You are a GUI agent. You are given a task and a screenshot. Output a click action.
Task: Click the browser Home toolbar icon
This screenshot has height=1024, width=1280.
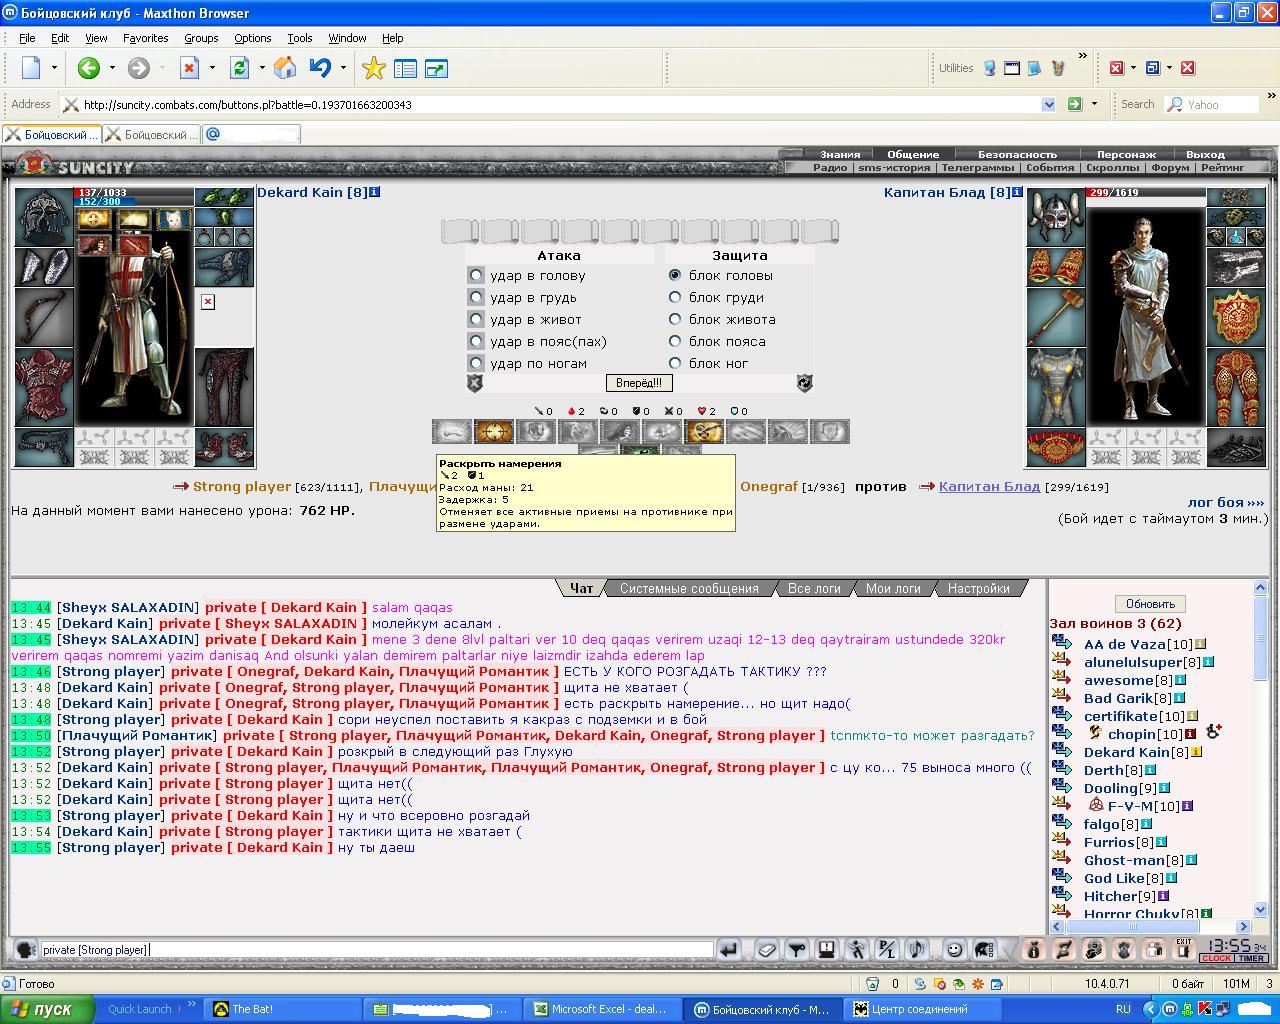[x=285, y=68]
